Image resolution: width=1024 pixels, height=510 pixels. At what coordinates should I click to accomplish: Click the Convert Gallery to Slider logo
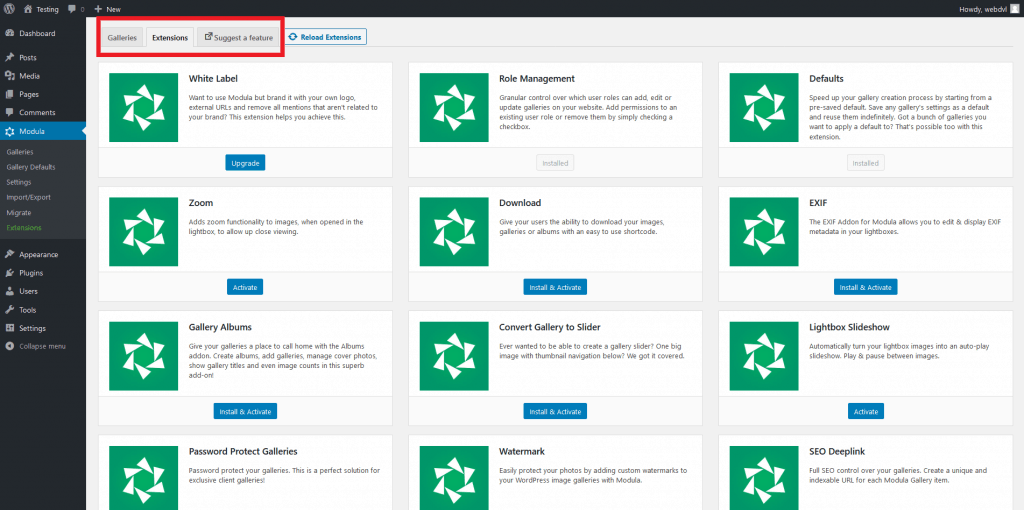tap(454, 356)
